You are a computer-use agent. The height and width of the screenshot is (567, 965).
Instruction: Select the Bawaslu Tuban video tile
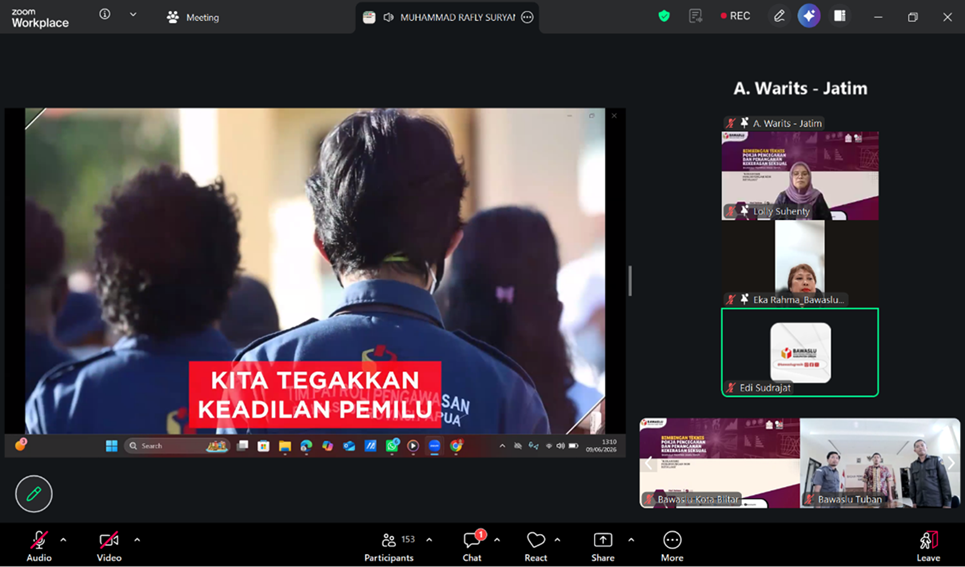click(x=880, y=463)
